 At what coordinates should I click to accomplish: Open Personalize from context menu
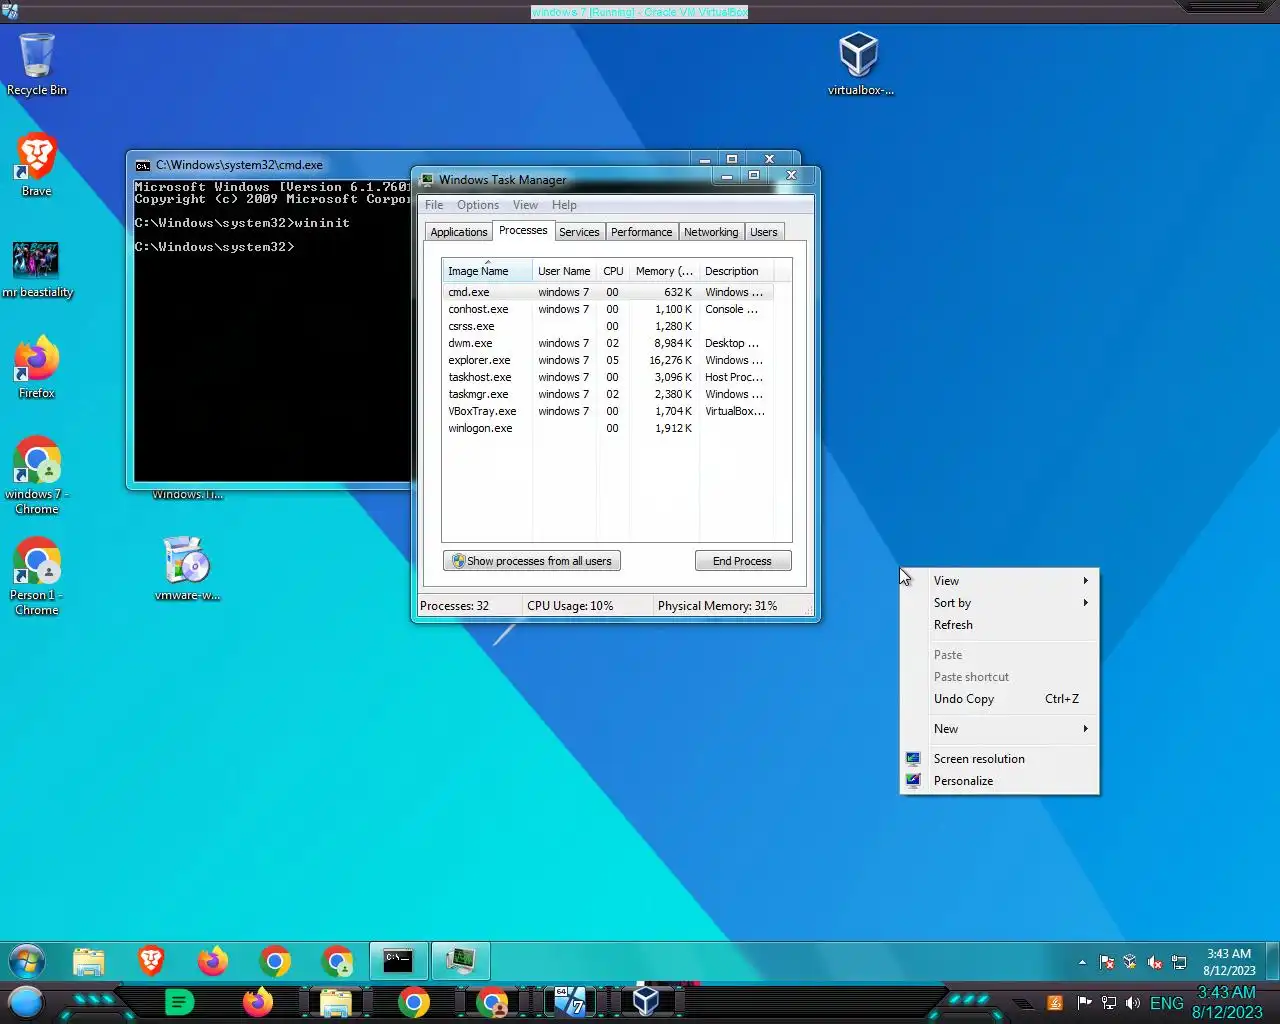coord(1000,781)
